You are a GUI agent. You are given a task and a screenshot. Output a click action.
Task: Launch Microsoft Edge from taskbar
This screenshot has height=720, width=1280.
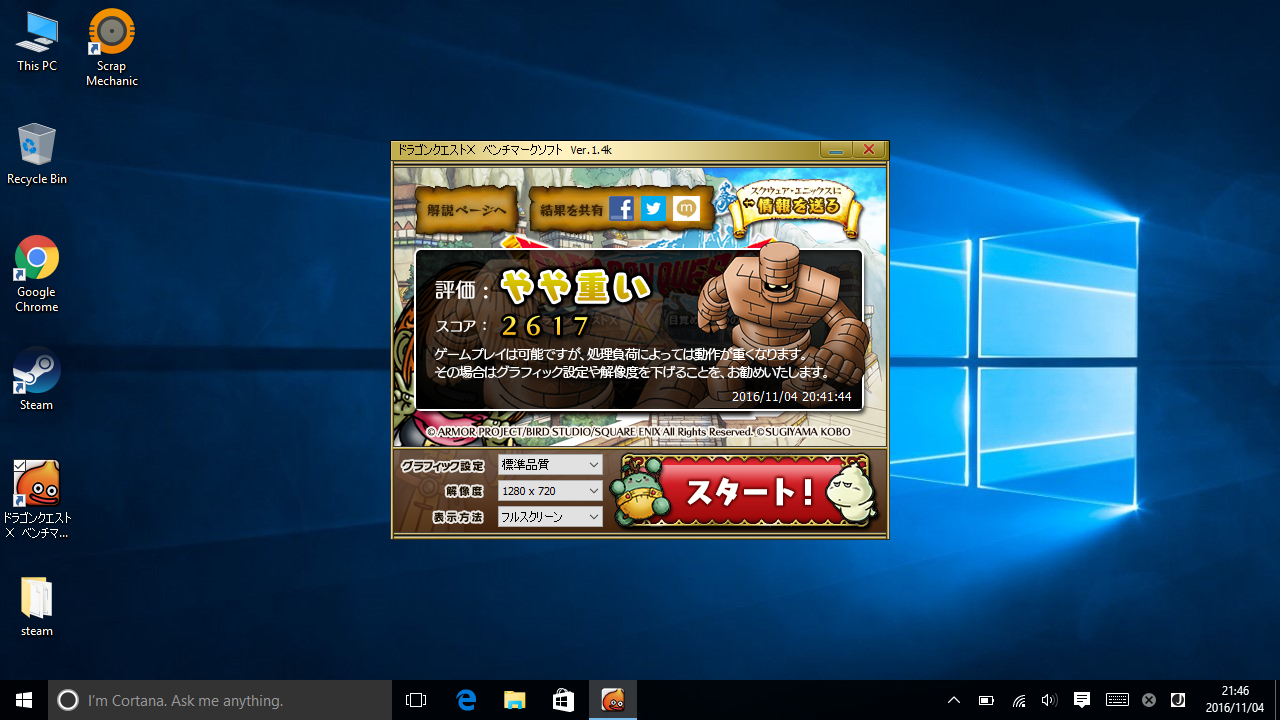[465, 700]
